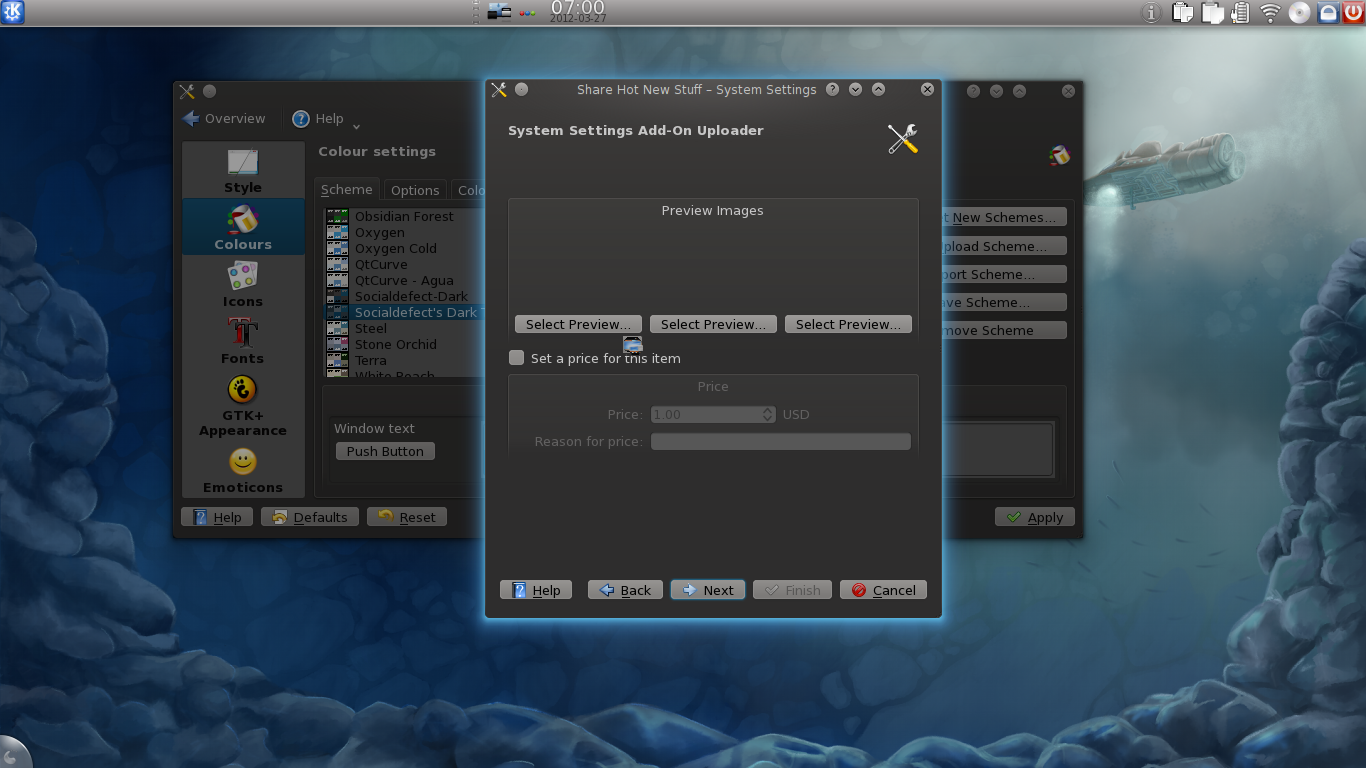Switch to the Options tab
The height and width of the screenshot is (768, 1366).
click(x=415, y=190)
